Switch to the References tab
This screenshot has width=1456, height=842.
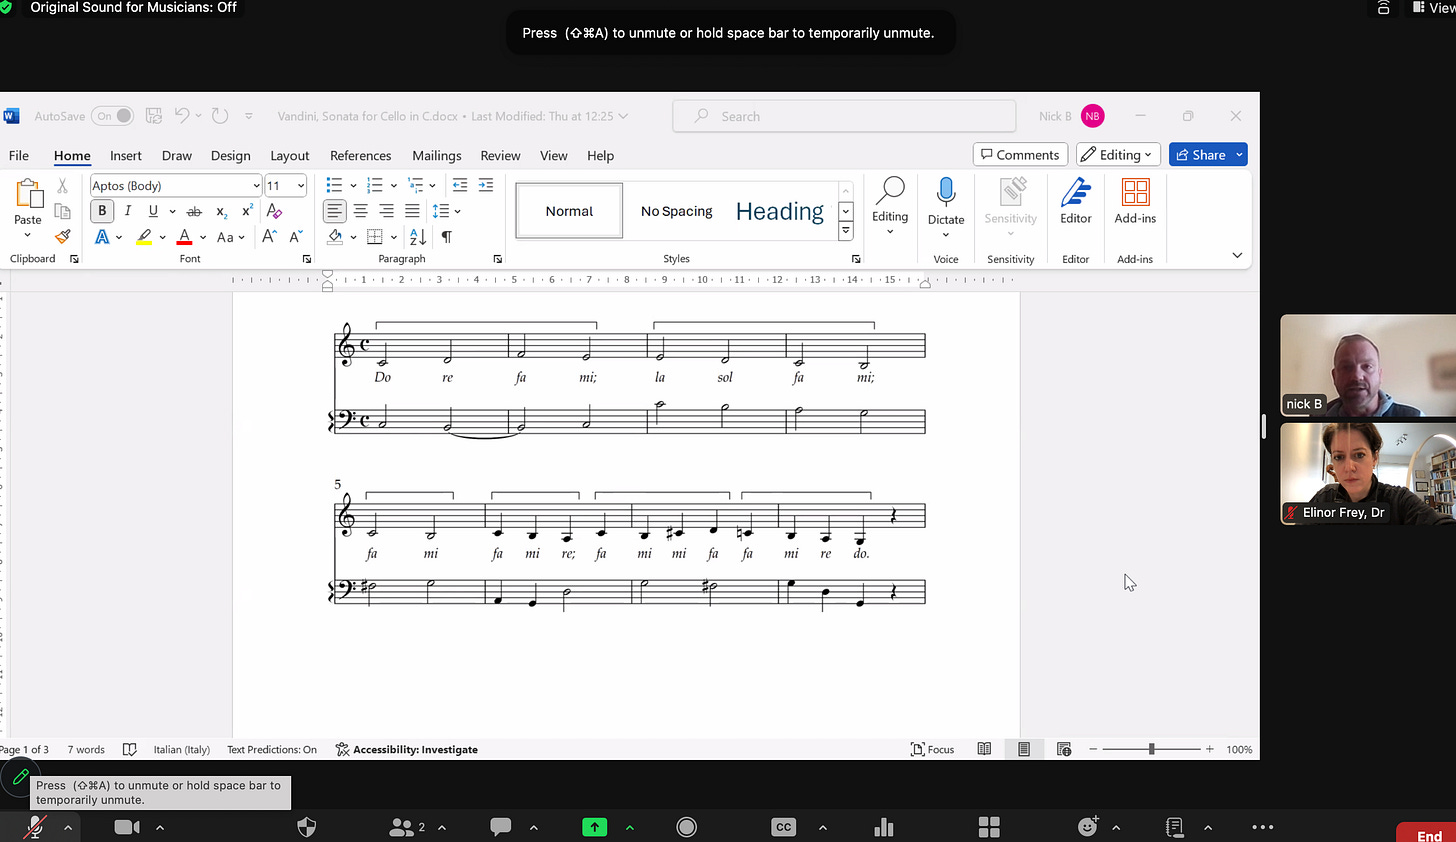click(361, 156)
